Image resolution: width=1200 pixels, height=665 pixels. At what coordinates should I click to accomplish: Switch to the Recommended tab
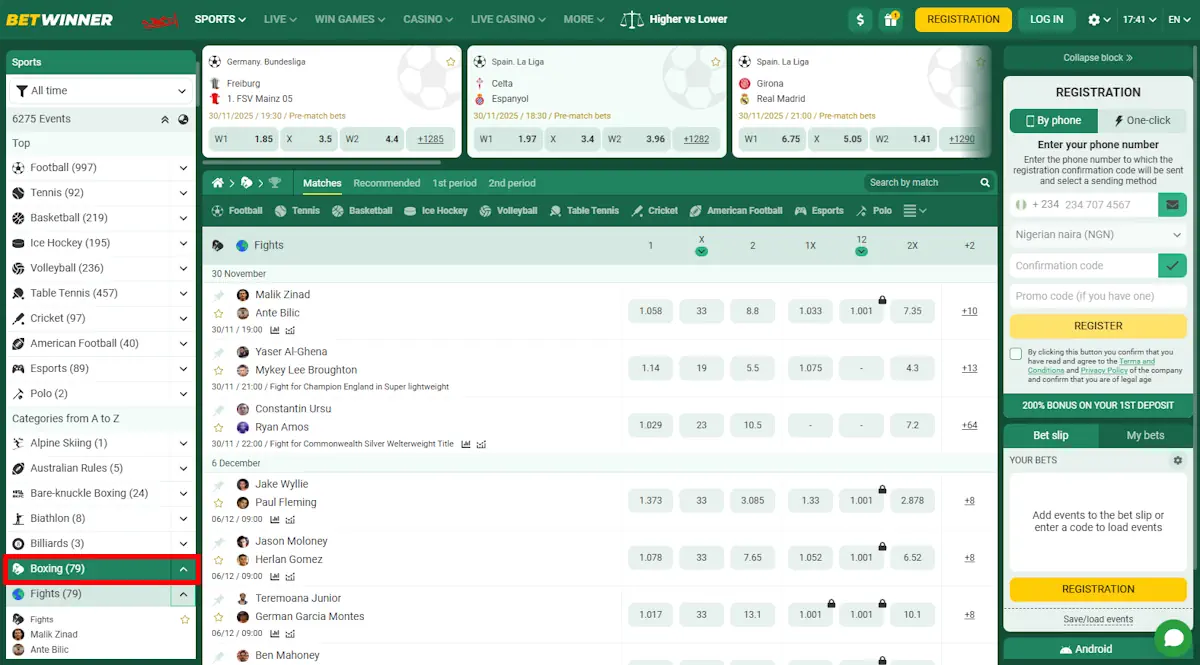[x=387, y=183]
